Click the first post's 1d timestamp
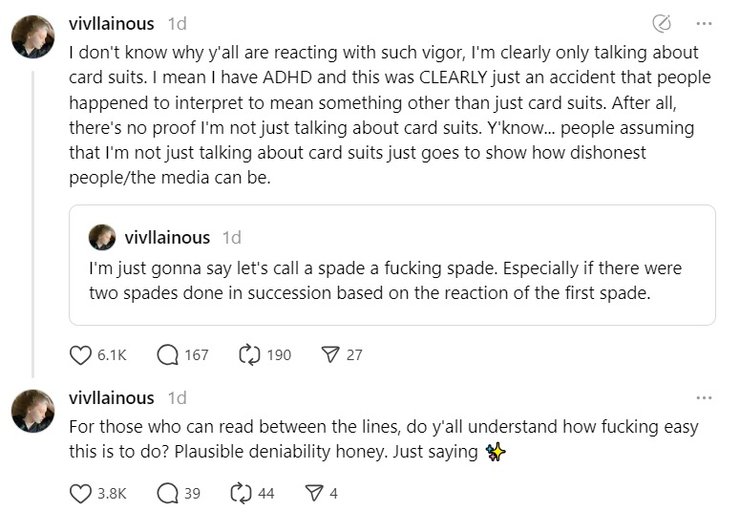 click(176, 23)
